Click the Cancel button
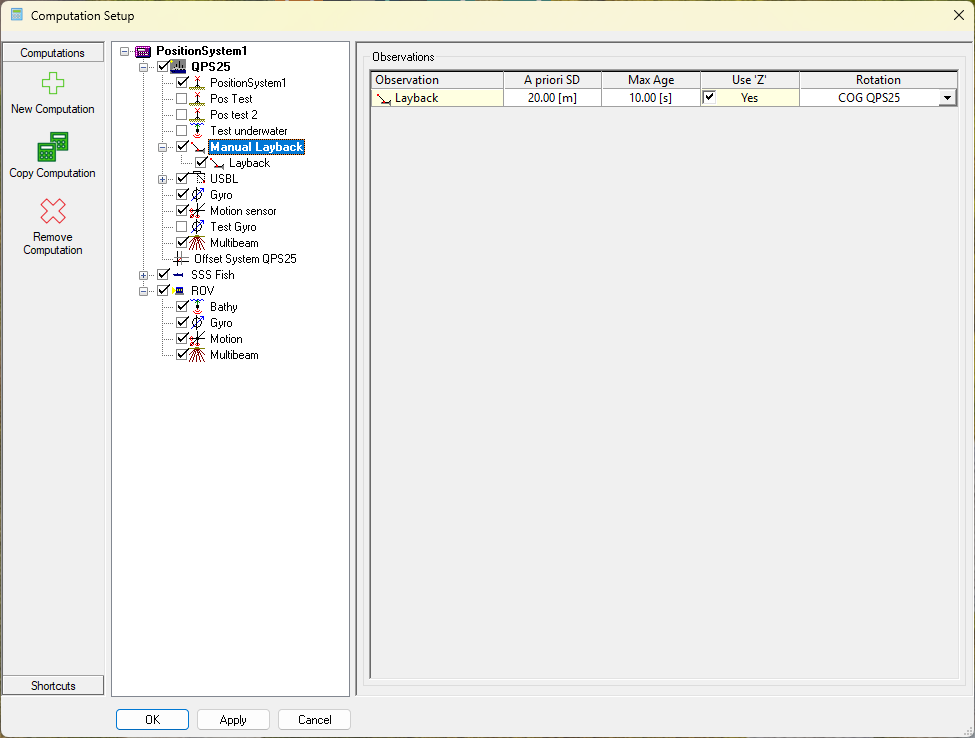 (314, 720)
